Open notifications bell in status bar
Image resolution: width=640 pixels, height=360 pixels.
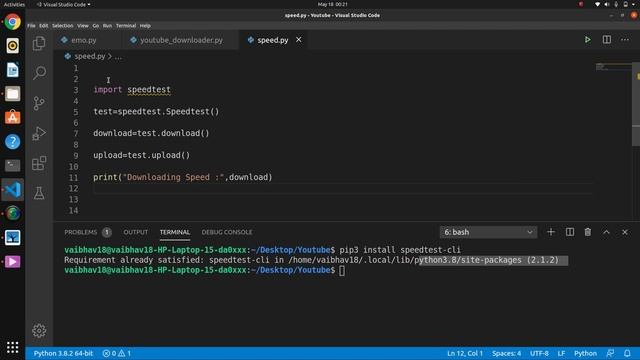tap(627, 353)
